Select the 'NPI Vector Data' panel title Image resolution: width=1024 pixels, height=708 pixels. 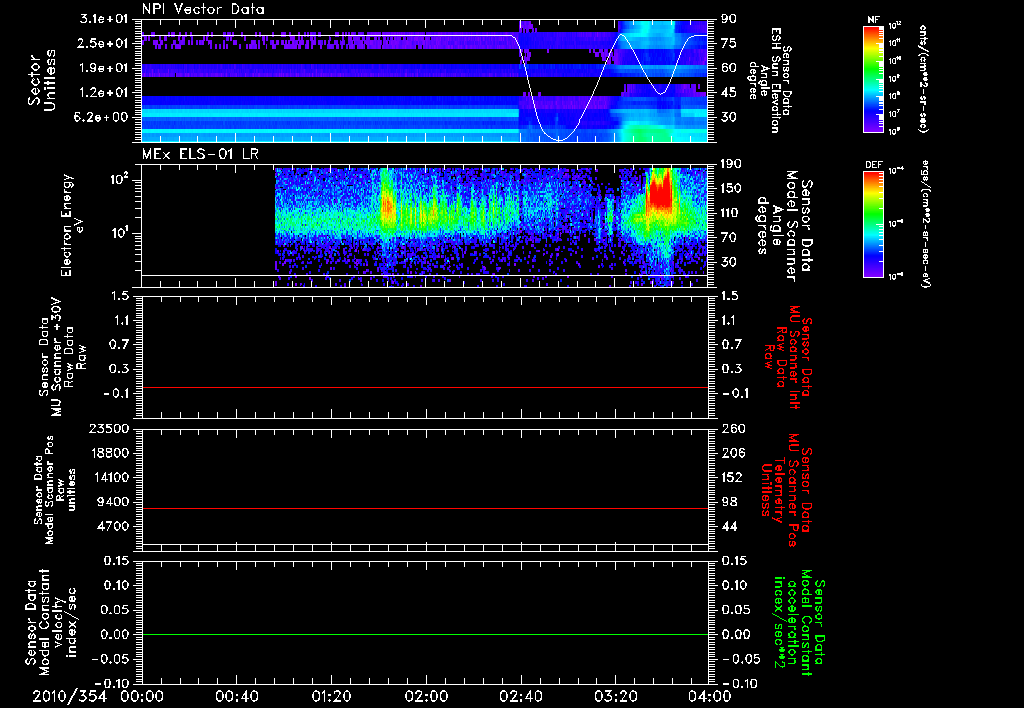[x=203, y=9]
